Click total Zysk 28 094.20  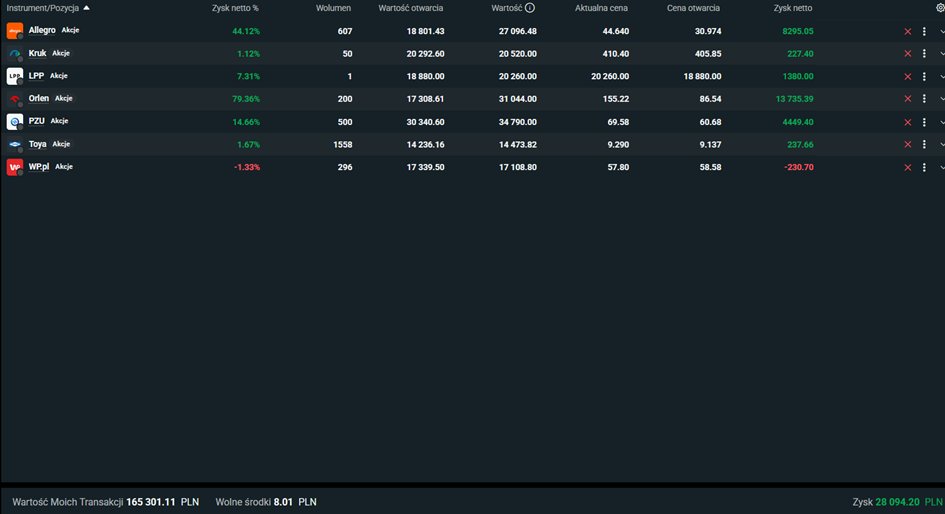click(x=897, y=502)
